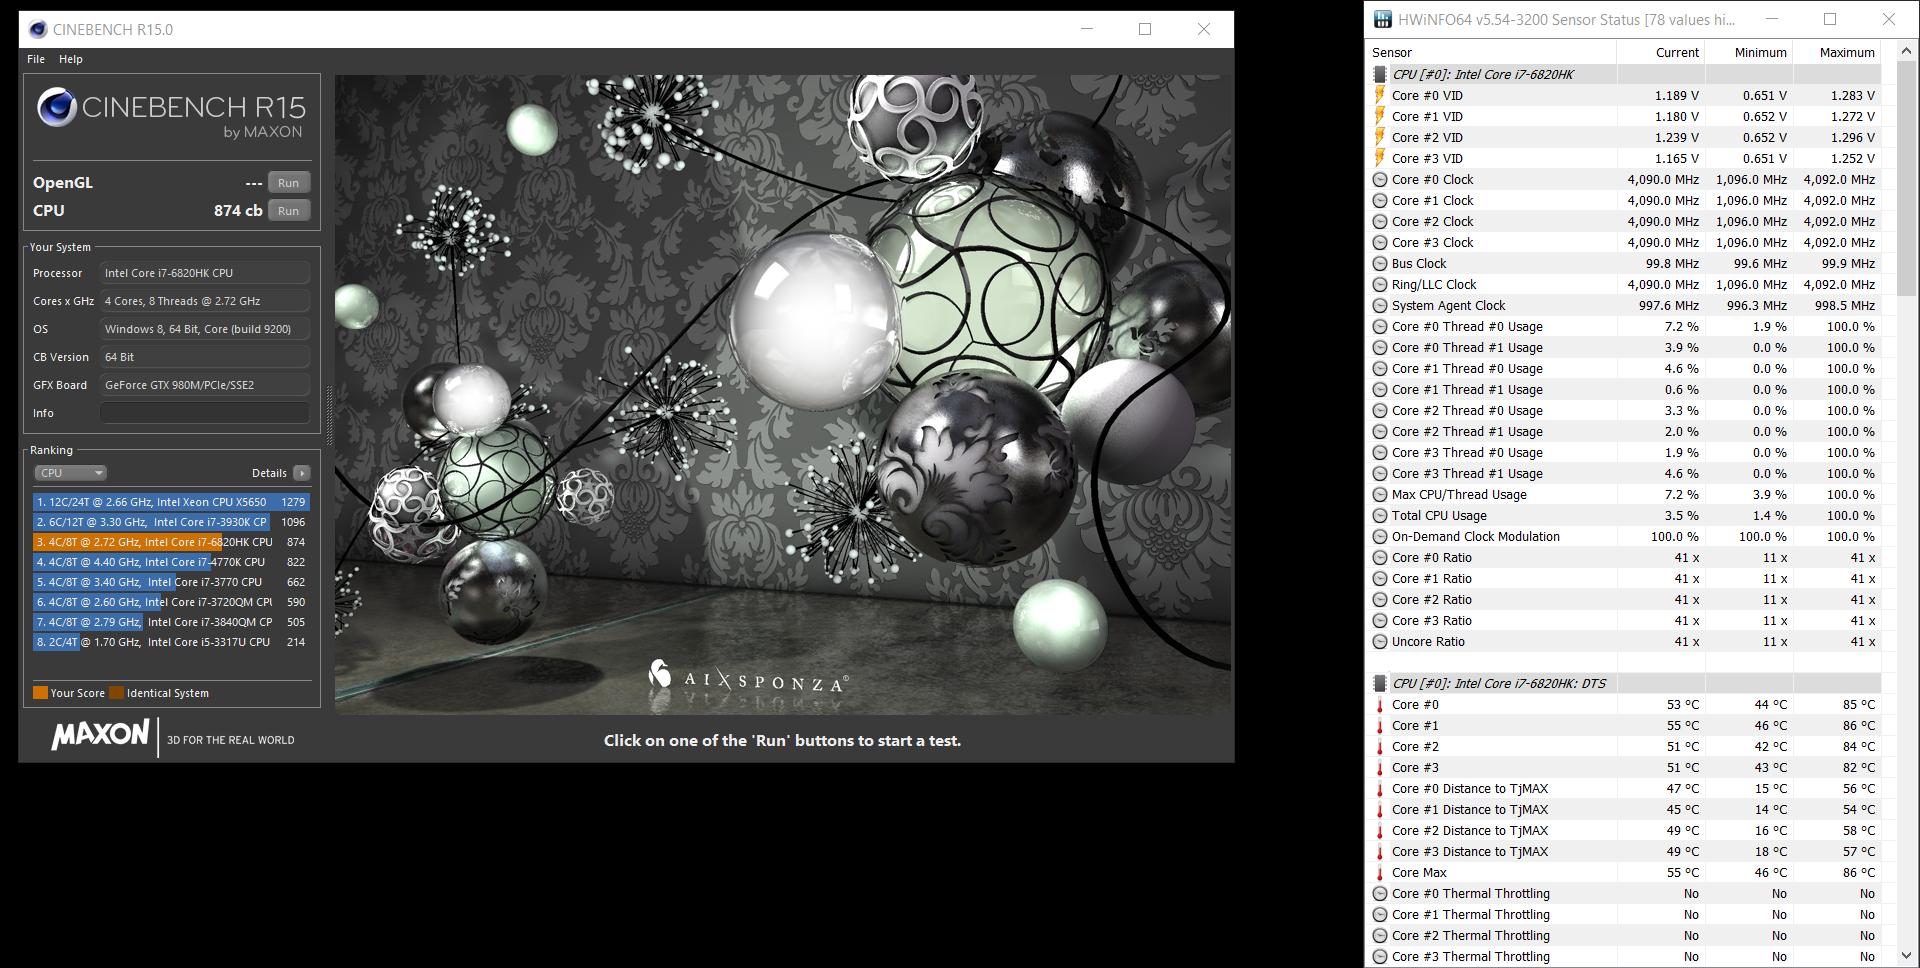Select CPU [#0] Intel Core i7-6820HK sensor group icon
Screen dimensions: 1920x968
1380,74
